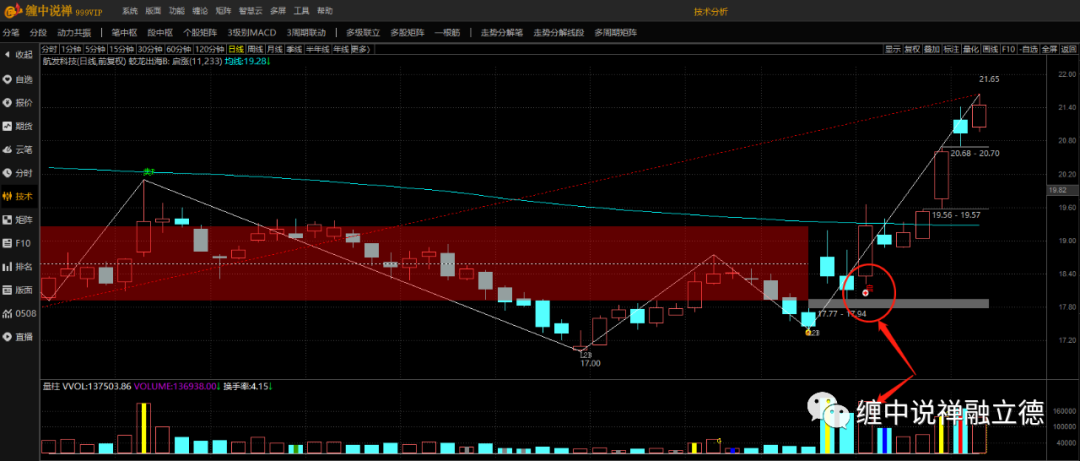Click the 返回 back button
This screenshot has height=461, width=1080.
coord(1068,49)
